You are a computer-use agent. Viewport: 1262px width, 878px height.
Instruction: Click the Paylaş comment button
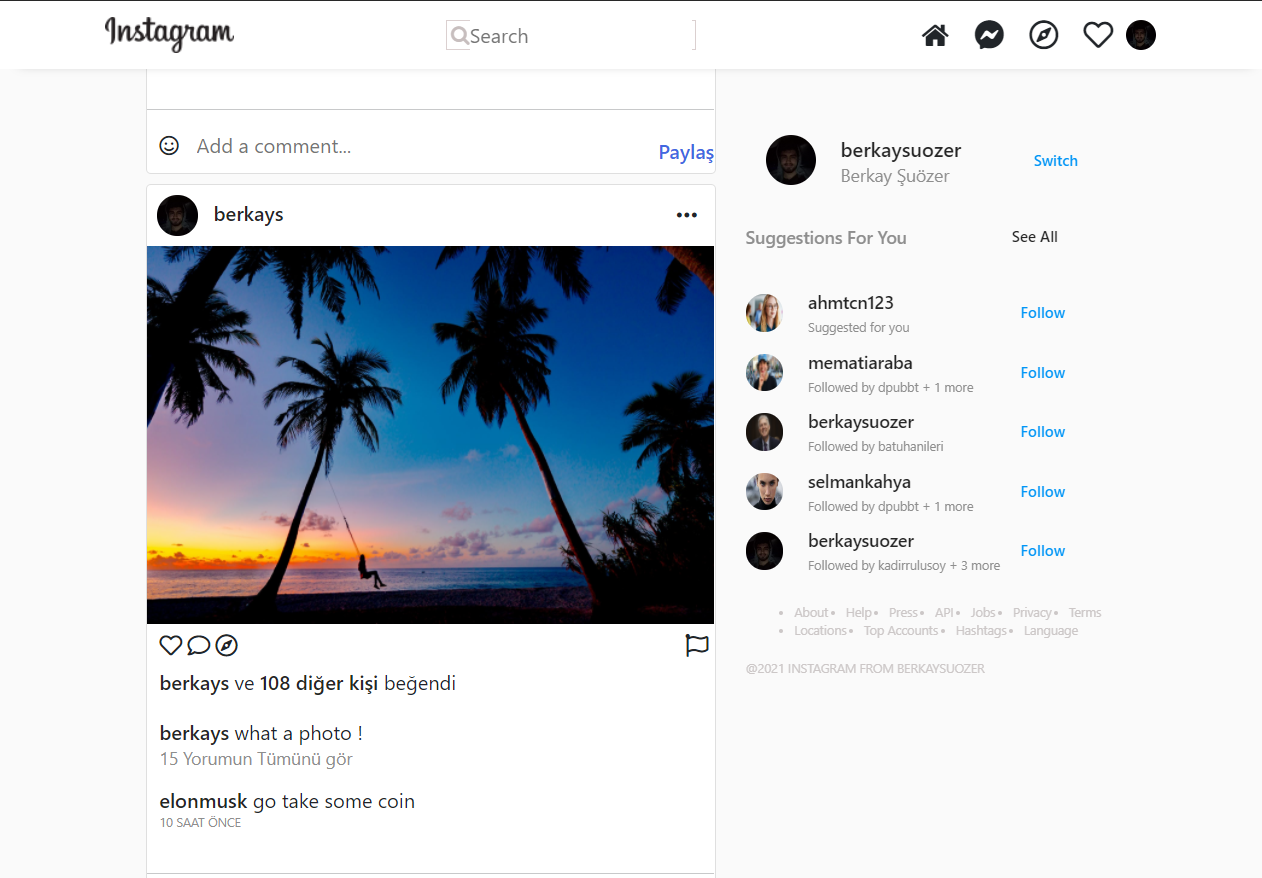685,152
